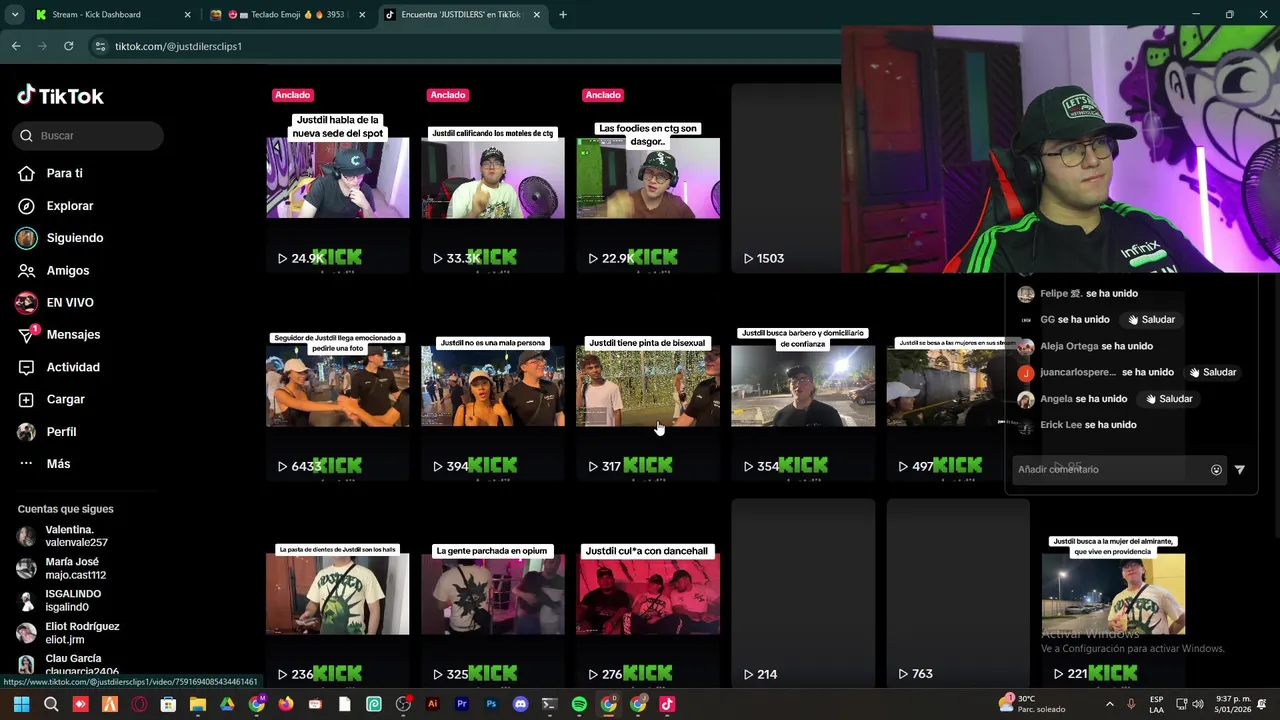
Task: Open the blank video with 1503 views
Action: [786, 178]
